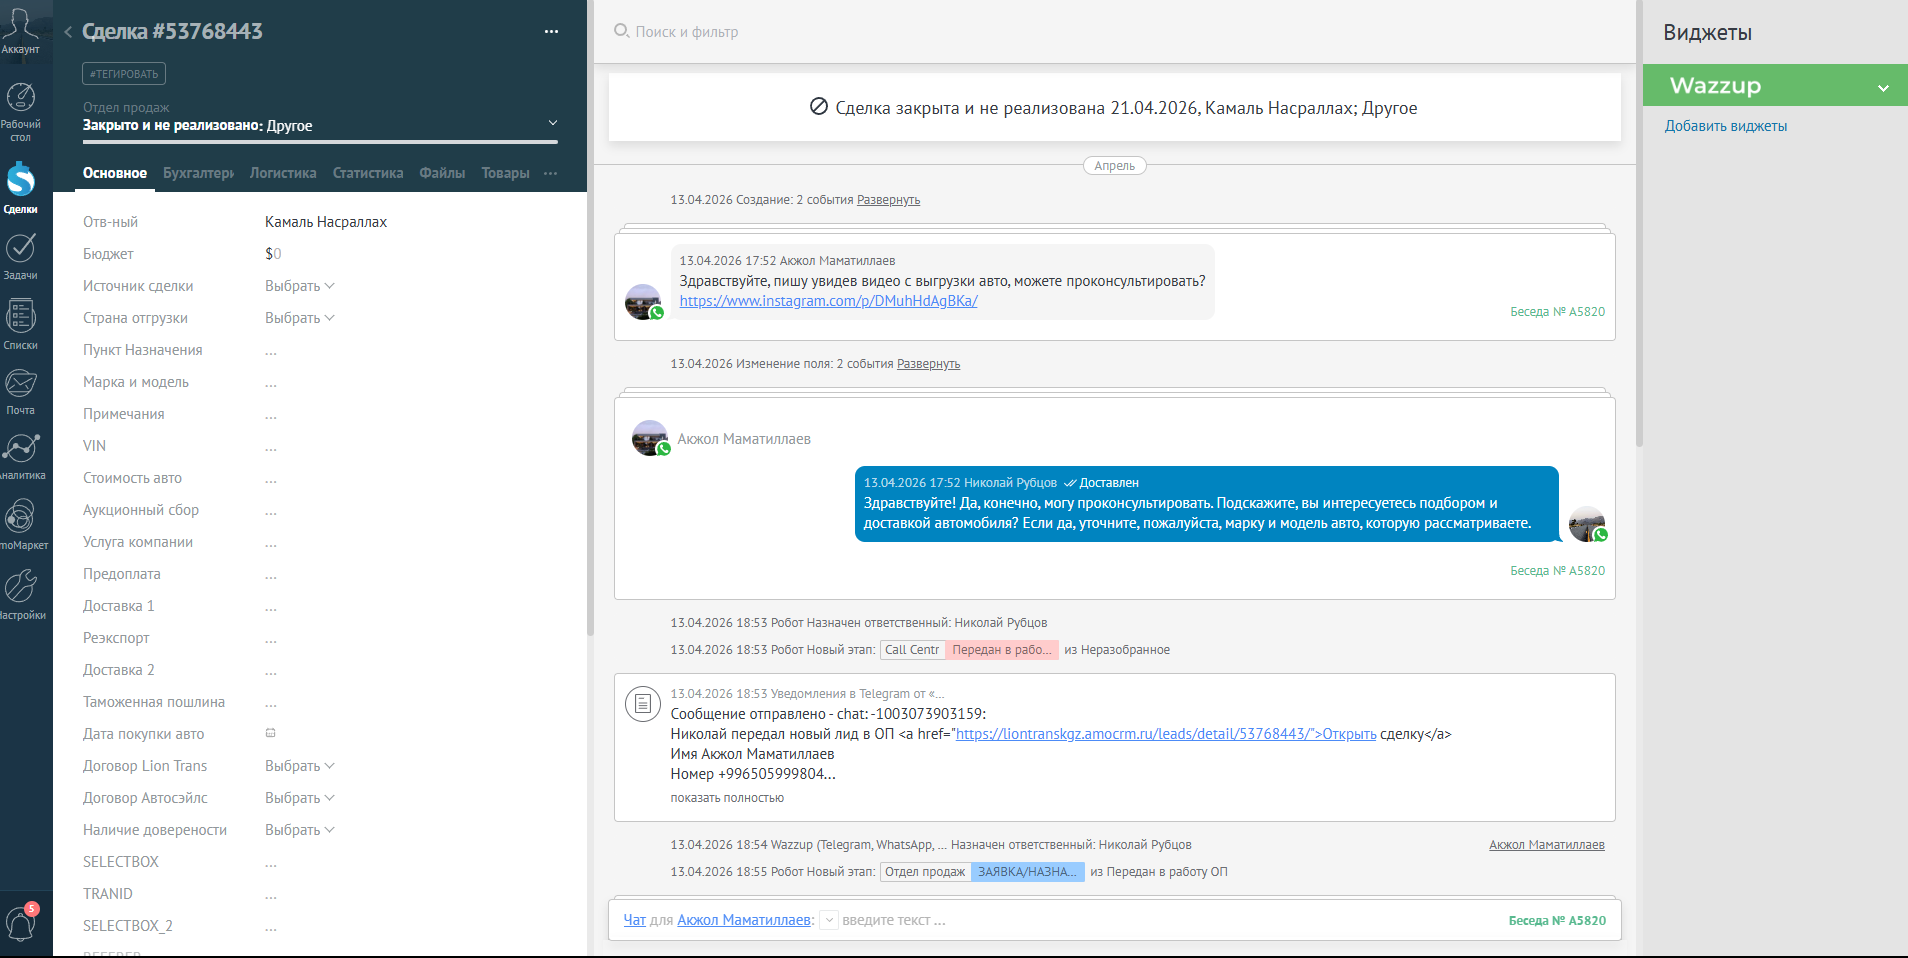Open the Страна отгрузки Выбрать dropdown
1908x958 pixels.
click(x=299, y=318)
